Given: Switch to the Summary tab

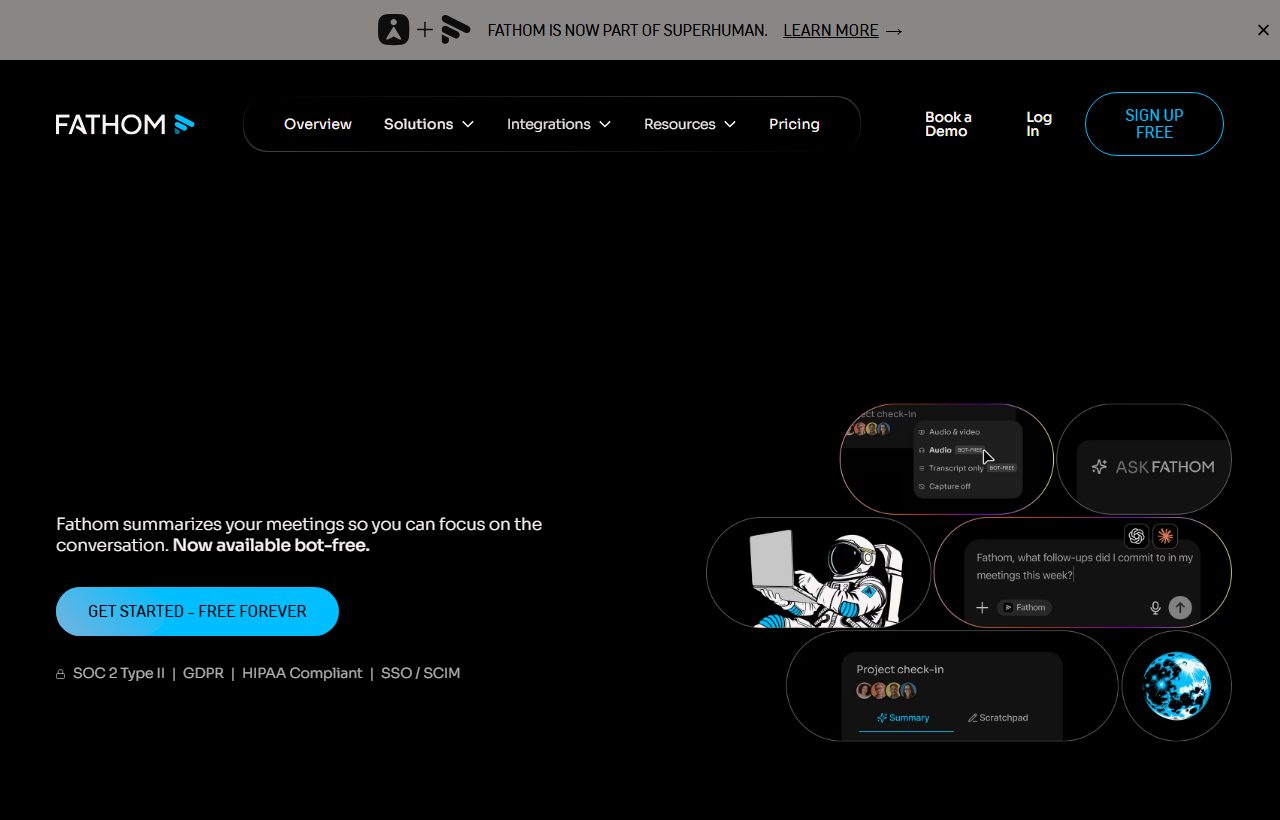Looking at the screenshot, I should [903, 718].
